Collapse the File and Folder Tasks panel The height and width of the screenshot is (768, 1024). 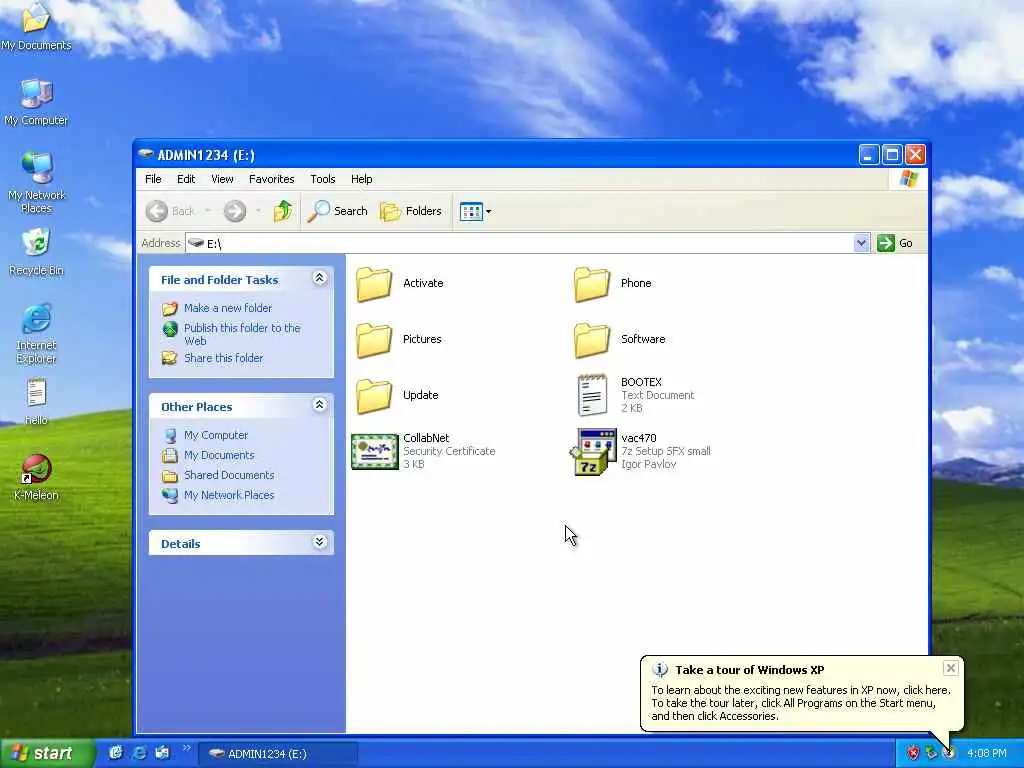[319, 278]
